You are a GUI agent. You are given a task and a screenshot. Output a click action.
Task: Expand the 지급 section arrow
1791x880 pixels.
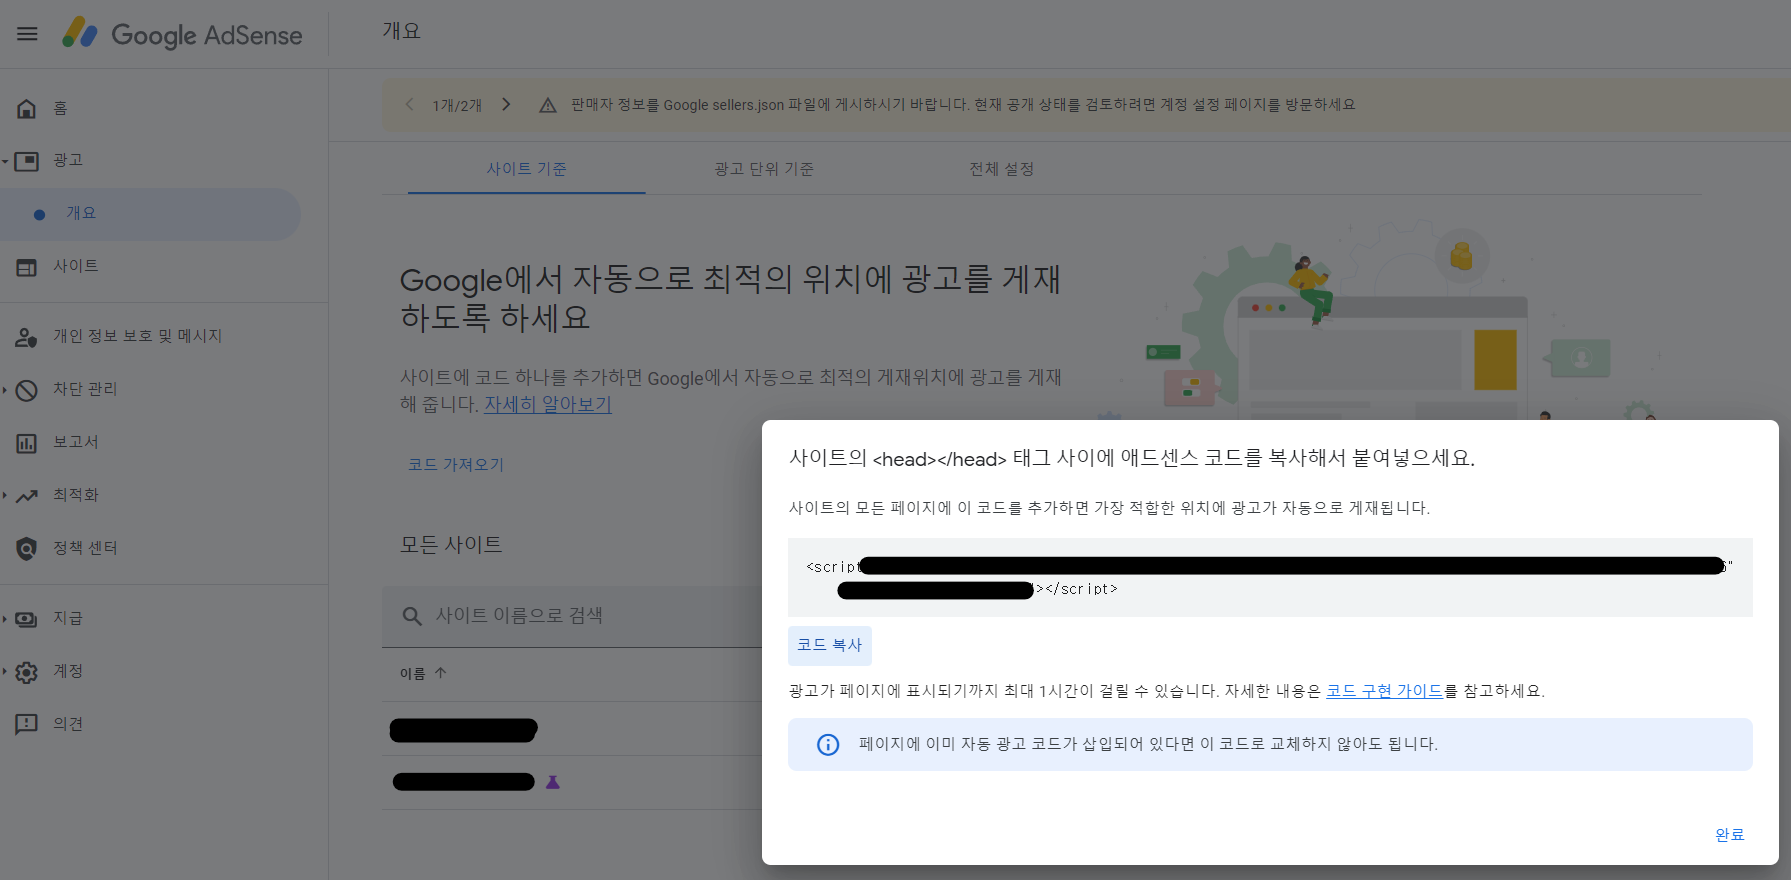(x=5, y=619)
